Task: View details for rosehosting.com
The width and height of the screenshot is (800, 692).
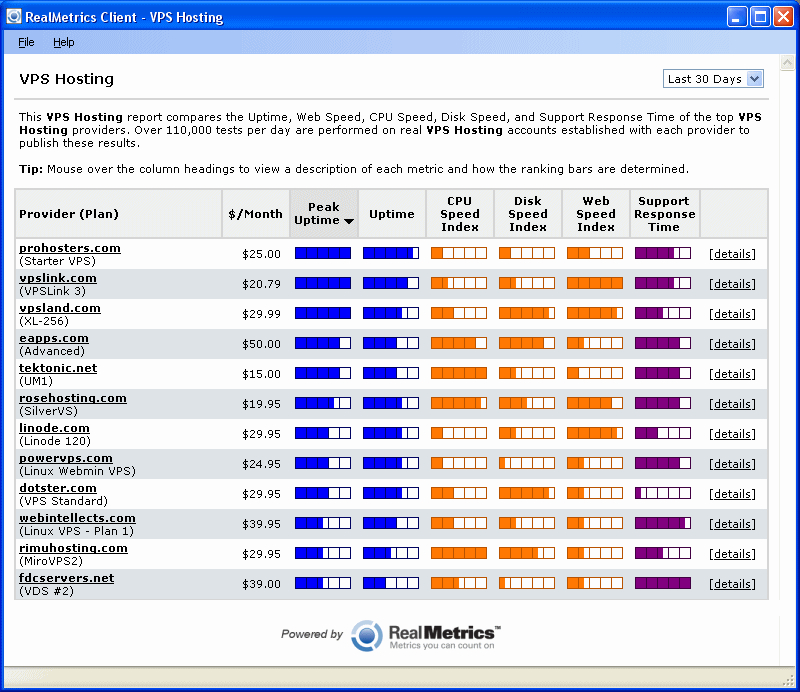Action: point(732,404)
